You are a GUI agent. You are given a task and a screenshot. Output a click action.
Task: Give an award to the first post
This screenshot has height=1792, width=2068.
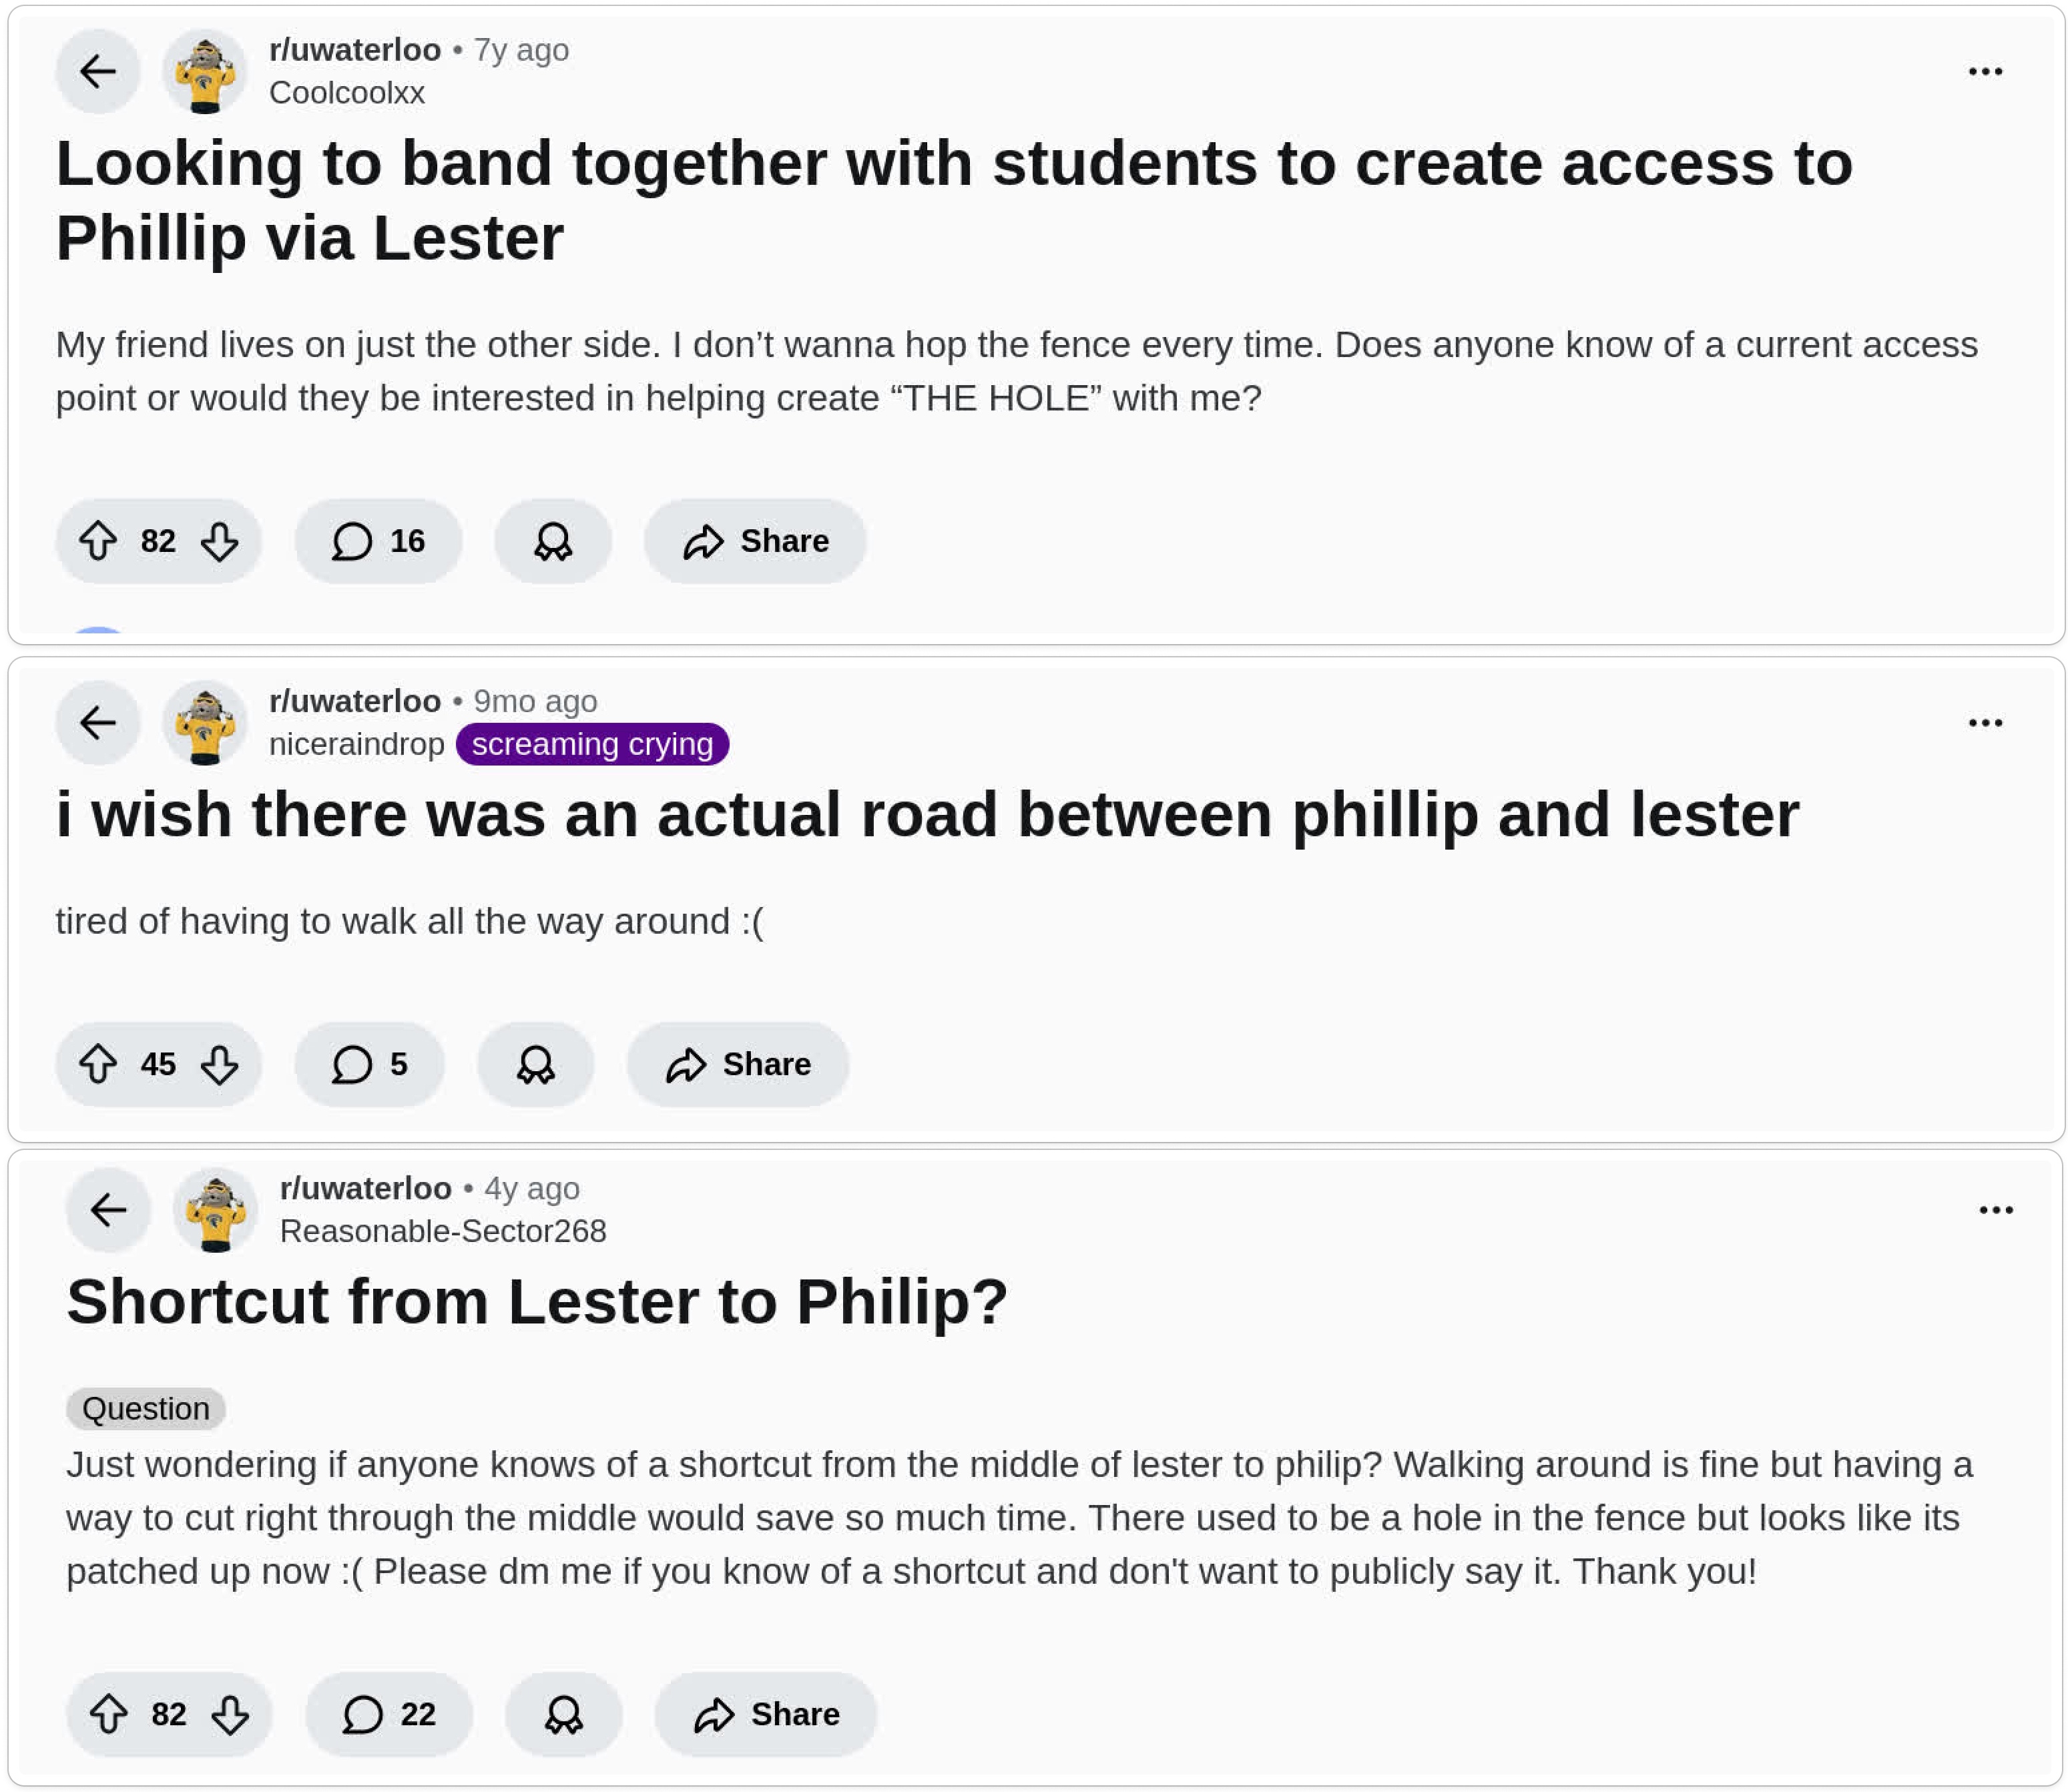[553, 541]
